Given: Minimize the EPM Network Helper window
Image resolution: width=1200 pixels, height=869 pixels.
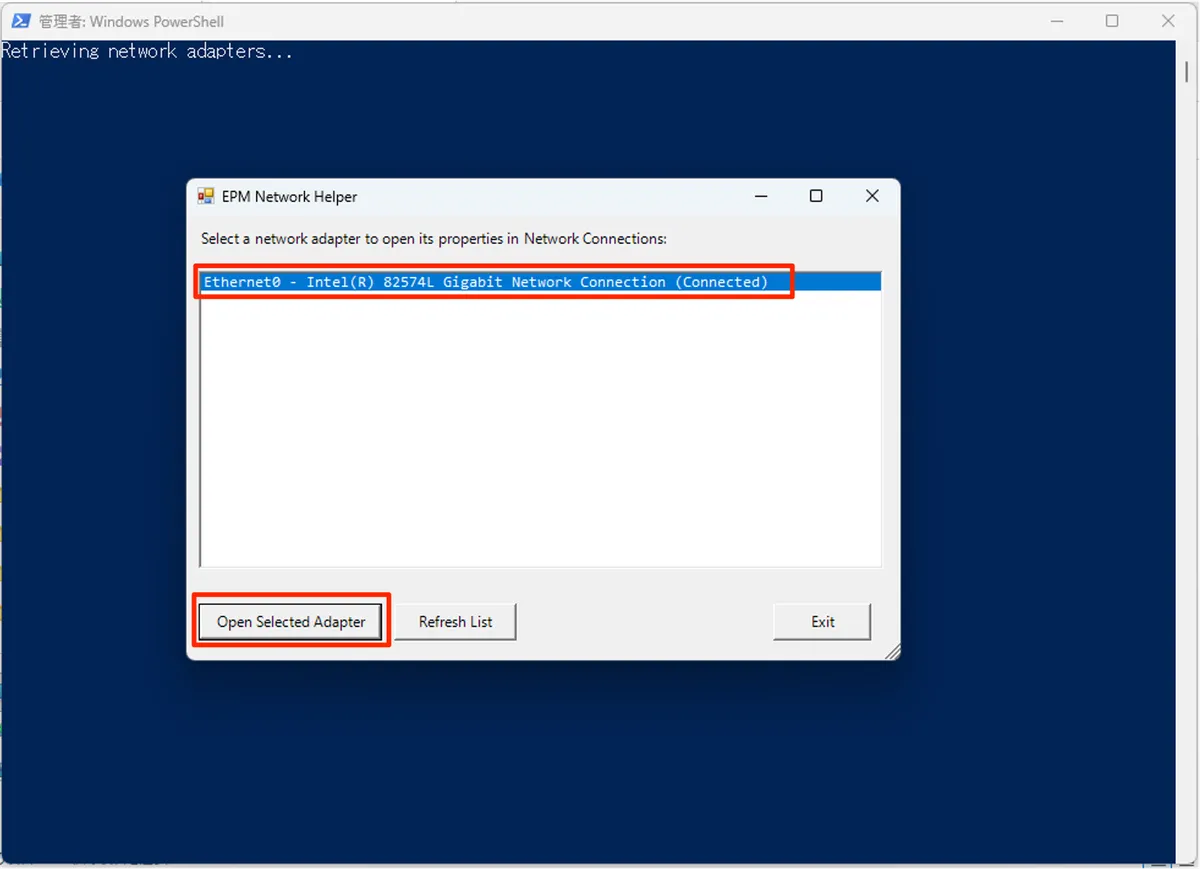Looking at the screenshot, I should pyautogui.click(x=762, y=196).
